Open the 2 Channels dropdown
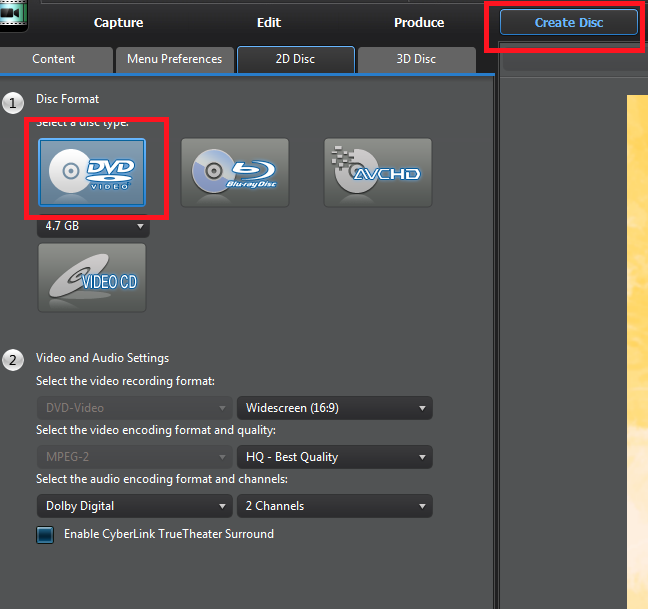This screenshot has height=609, width=648. click(335, 506)
